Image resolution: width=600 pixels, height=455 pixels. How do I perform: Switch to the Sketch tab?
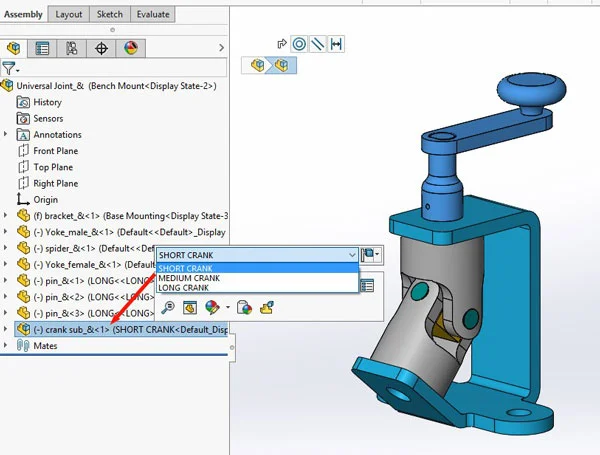click(x=109, y=15)
